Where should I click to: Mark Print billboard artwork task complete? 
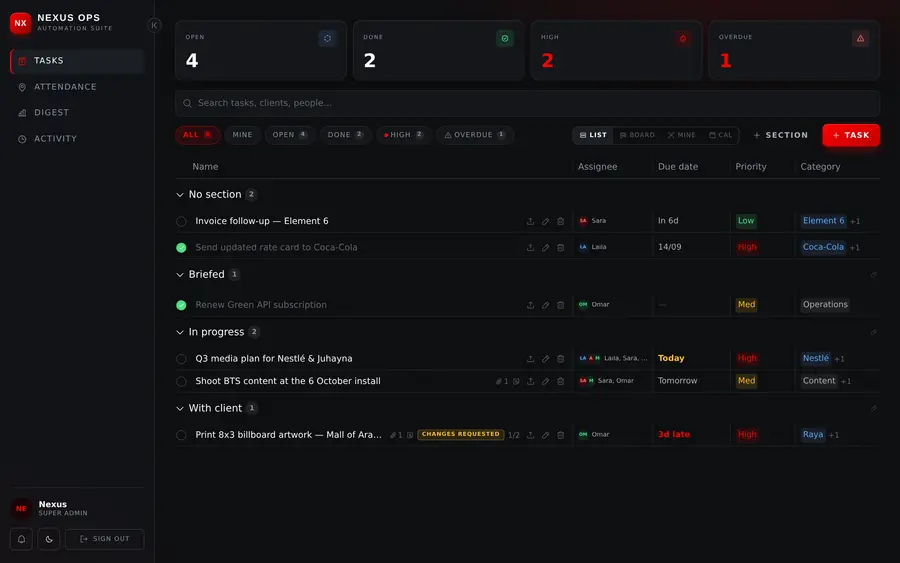point(181,435)
